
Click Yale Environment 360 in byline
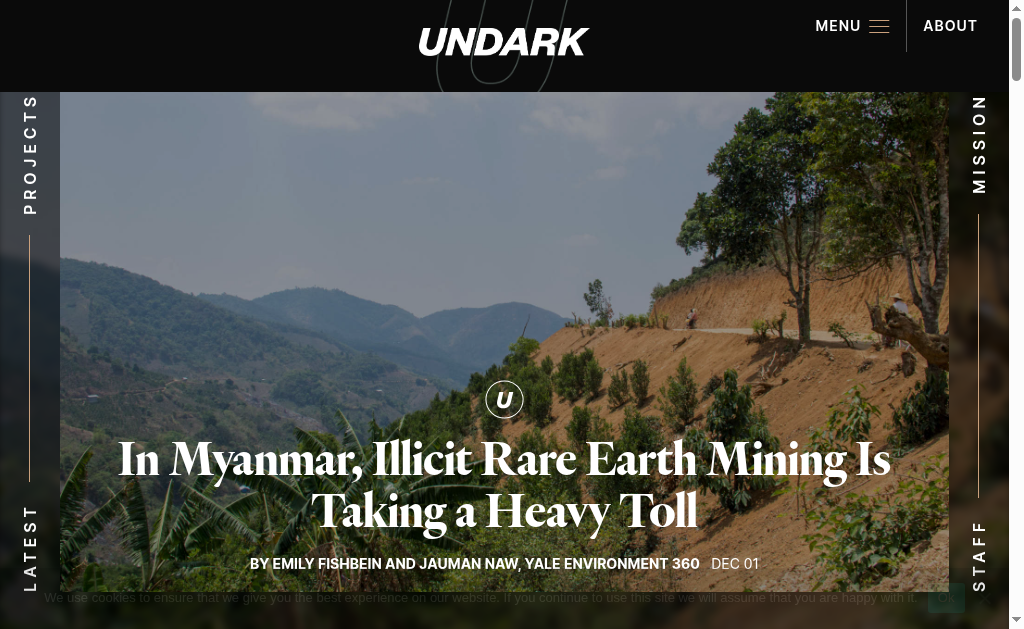pos(612,564)
